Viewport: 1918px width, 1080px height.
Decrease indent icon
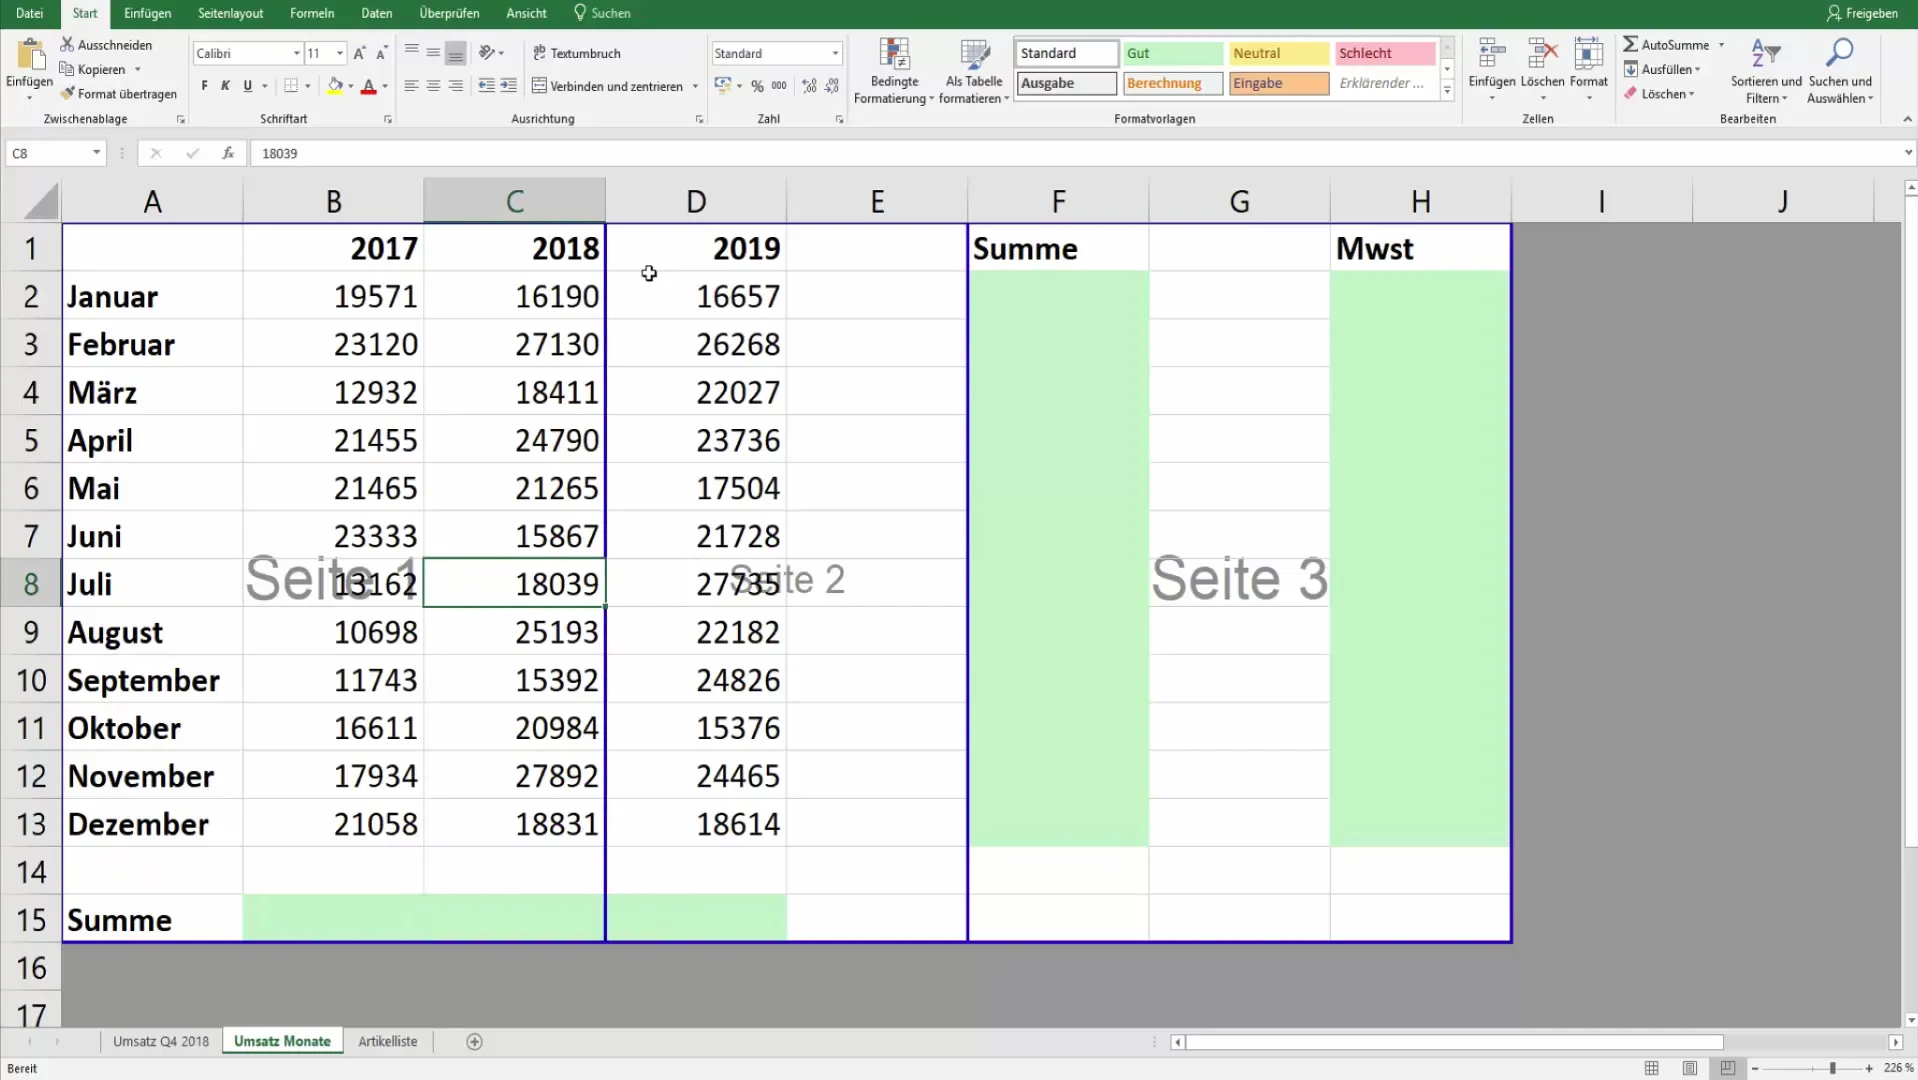pyautogui.click(x=487, y=86)
